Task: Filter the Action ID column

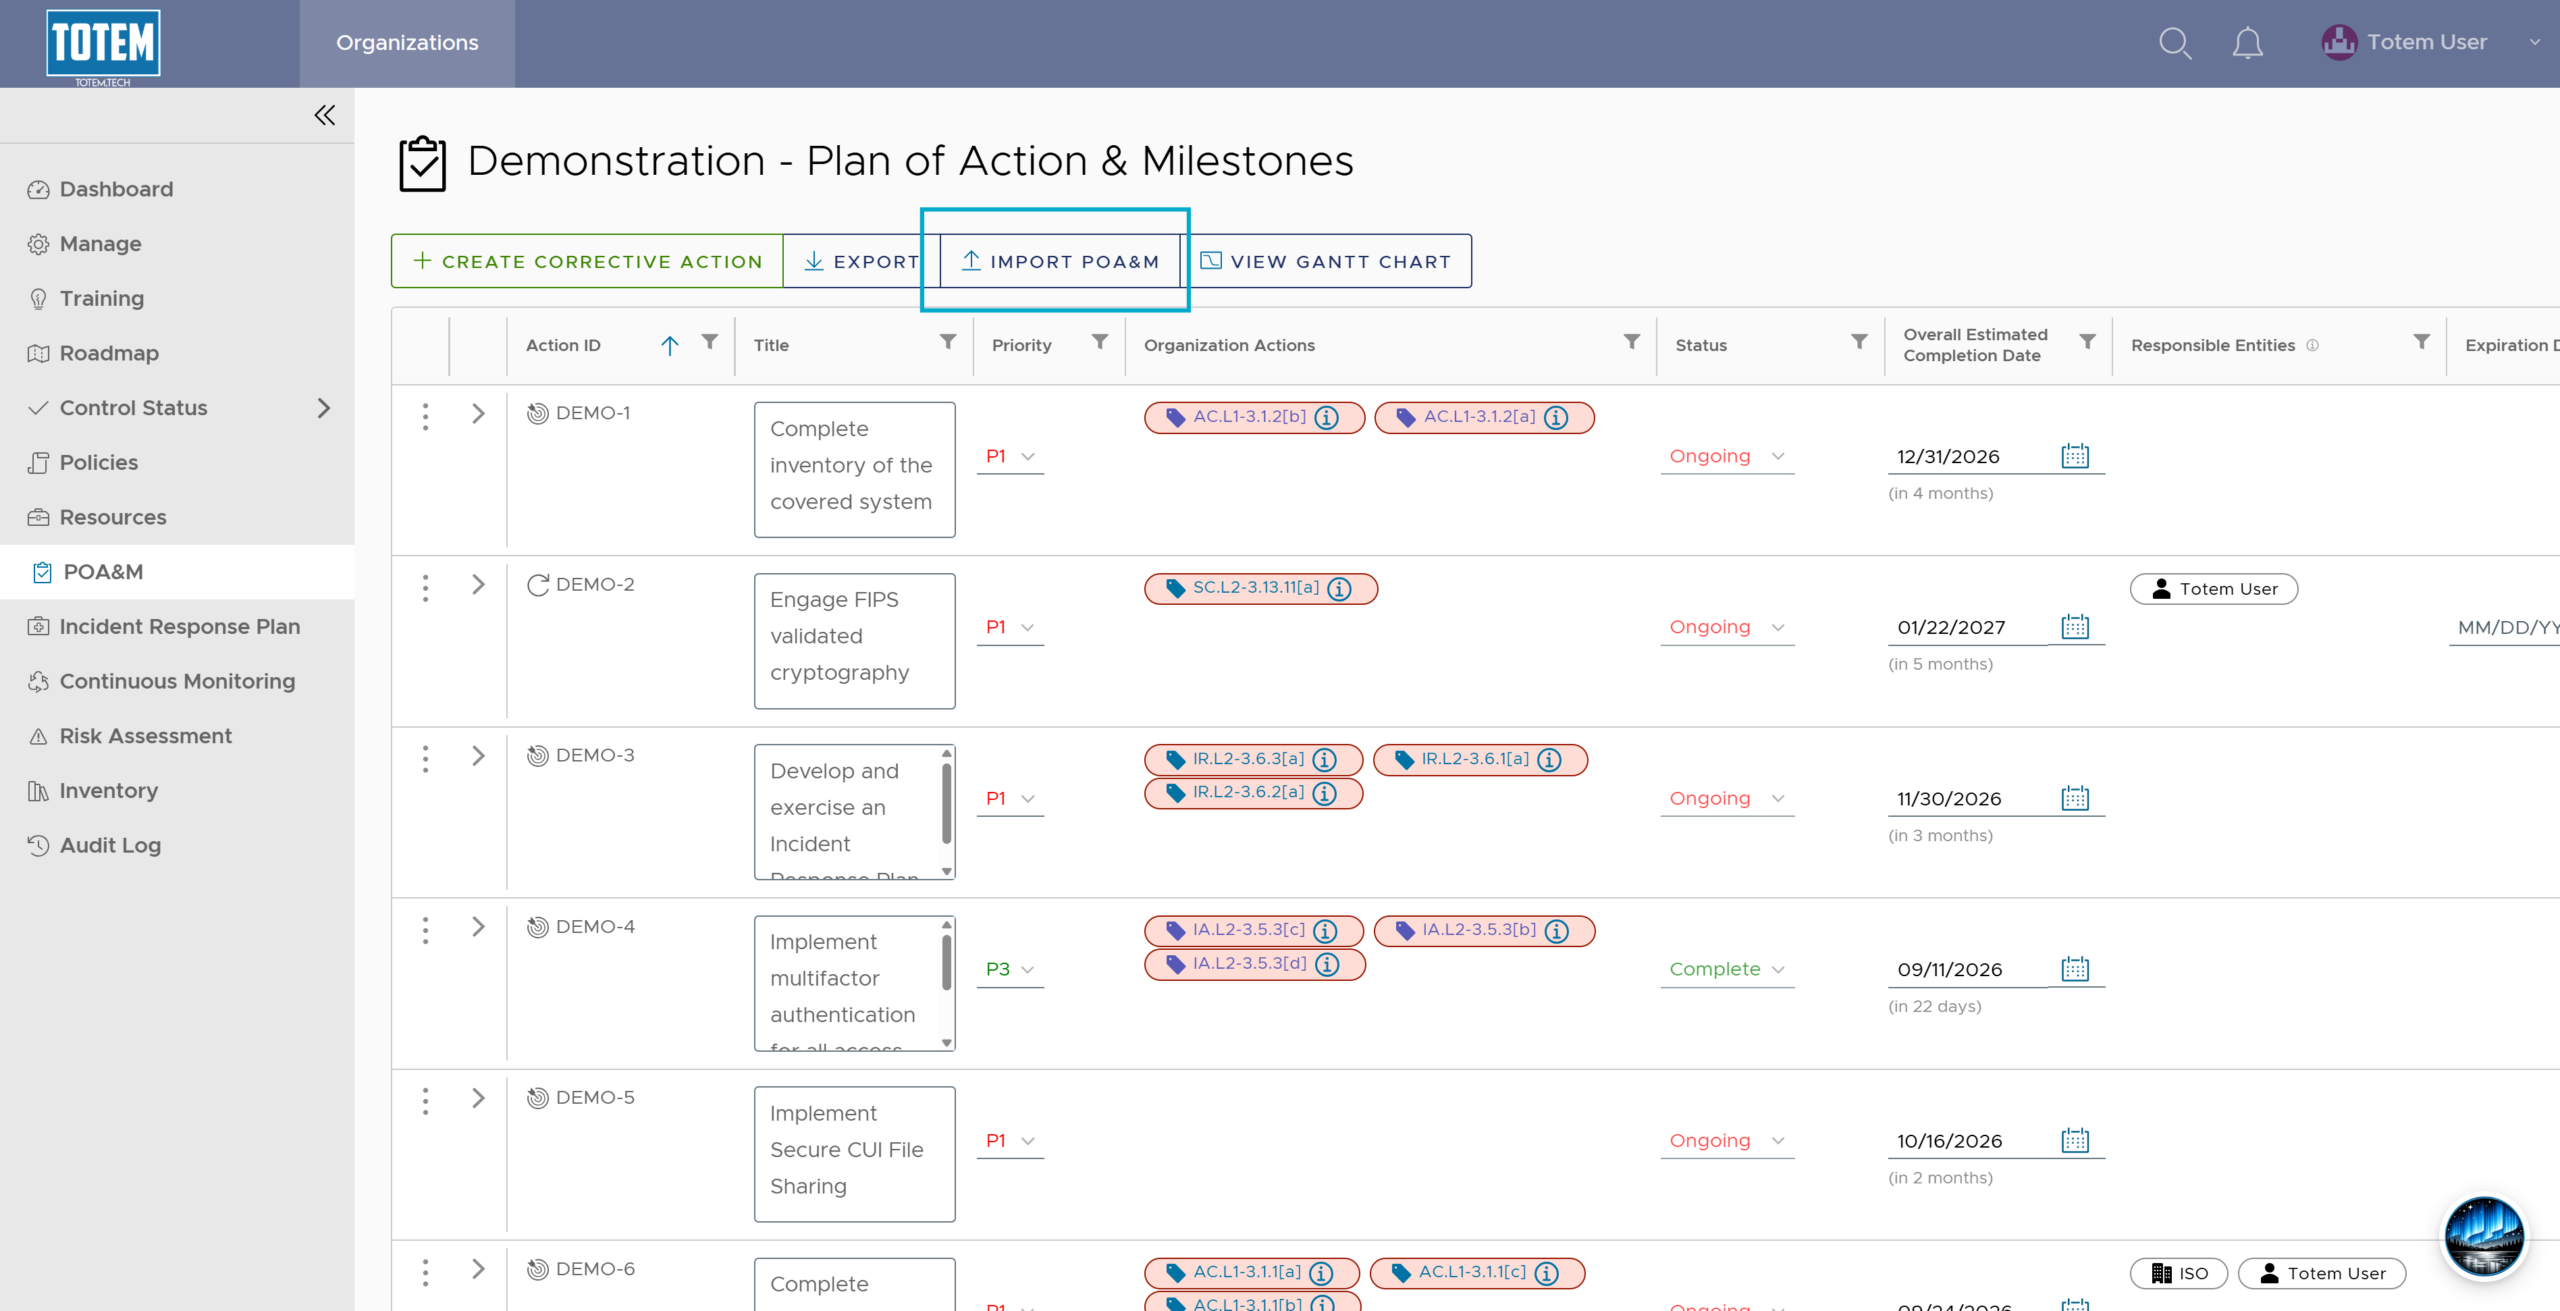Action: (710, 342)
